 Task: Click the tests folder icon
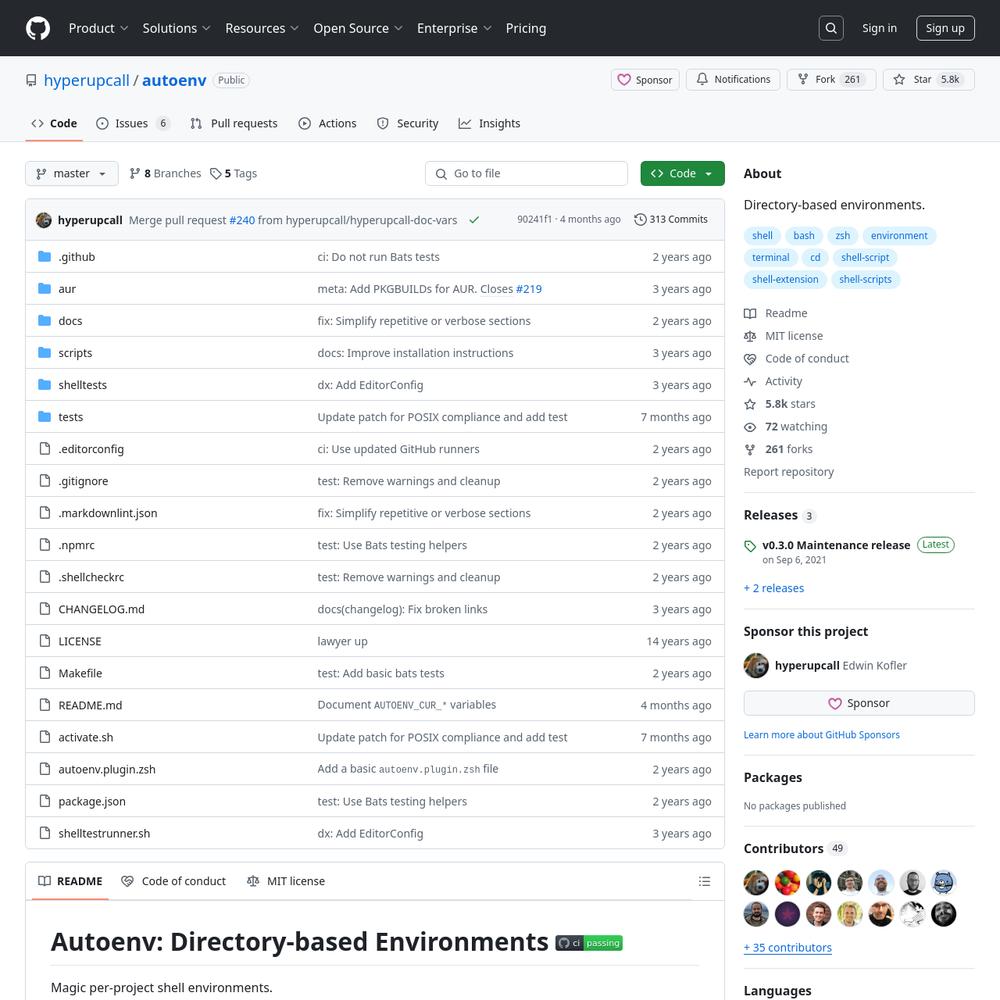coord(44,416)
